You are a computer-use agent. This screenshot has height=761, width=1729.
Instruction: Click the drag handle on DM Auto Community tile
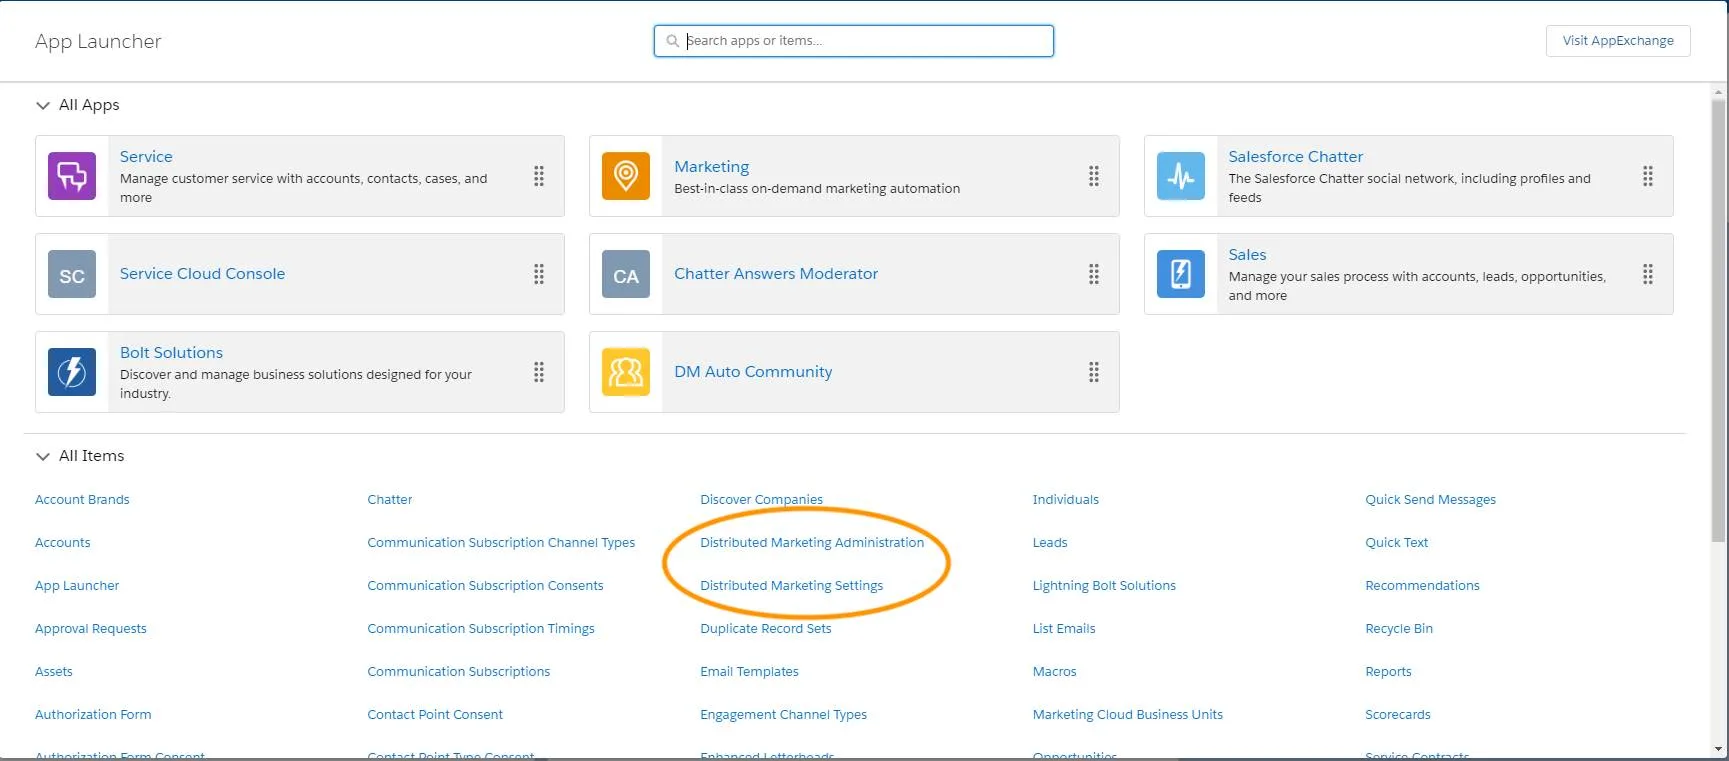(1094, 372)
